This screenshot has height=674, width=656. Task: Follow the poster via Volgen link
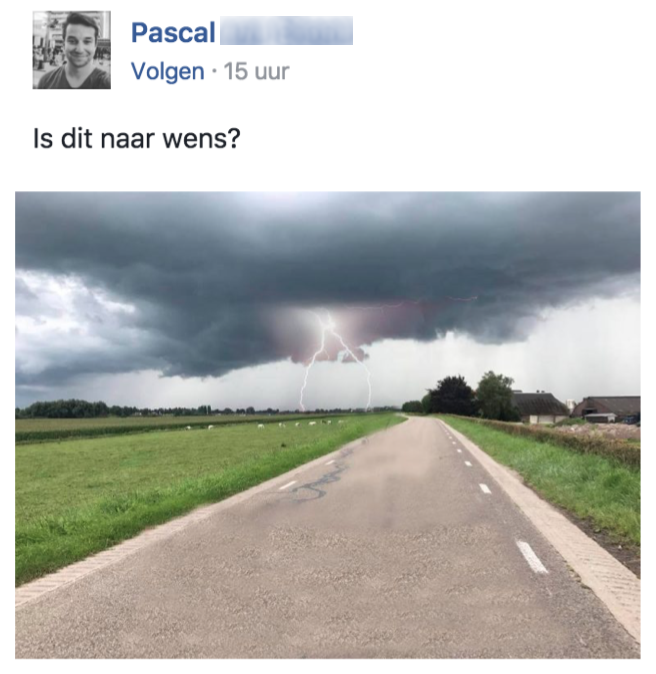click(168, 71)
